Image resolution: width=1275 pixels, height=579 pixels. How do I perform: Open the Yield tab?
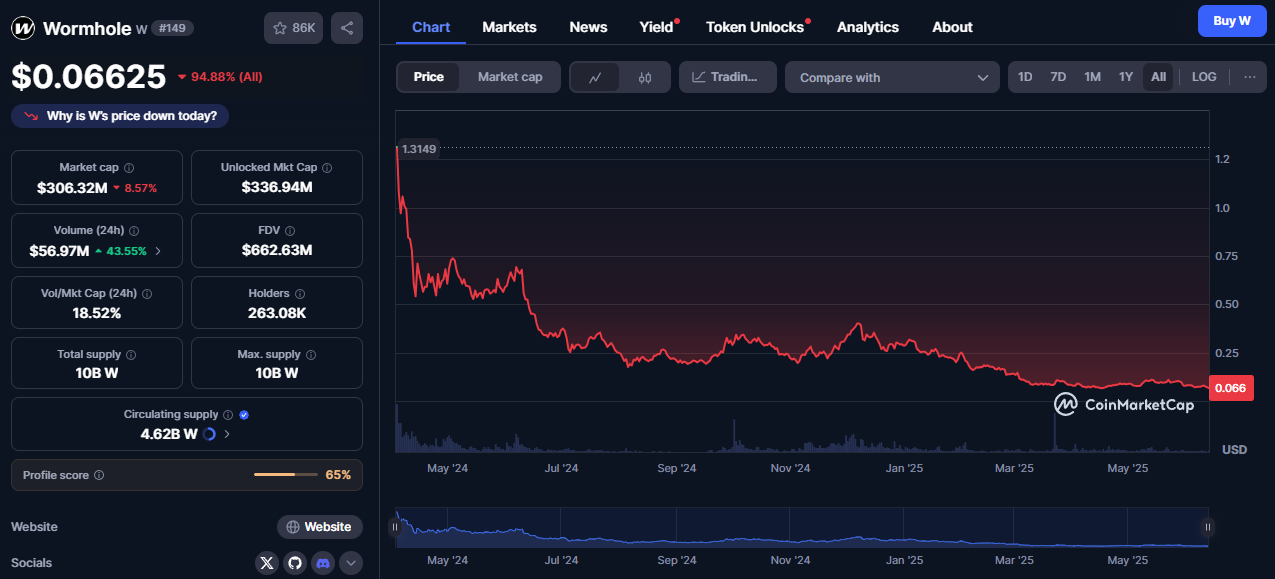657,27
